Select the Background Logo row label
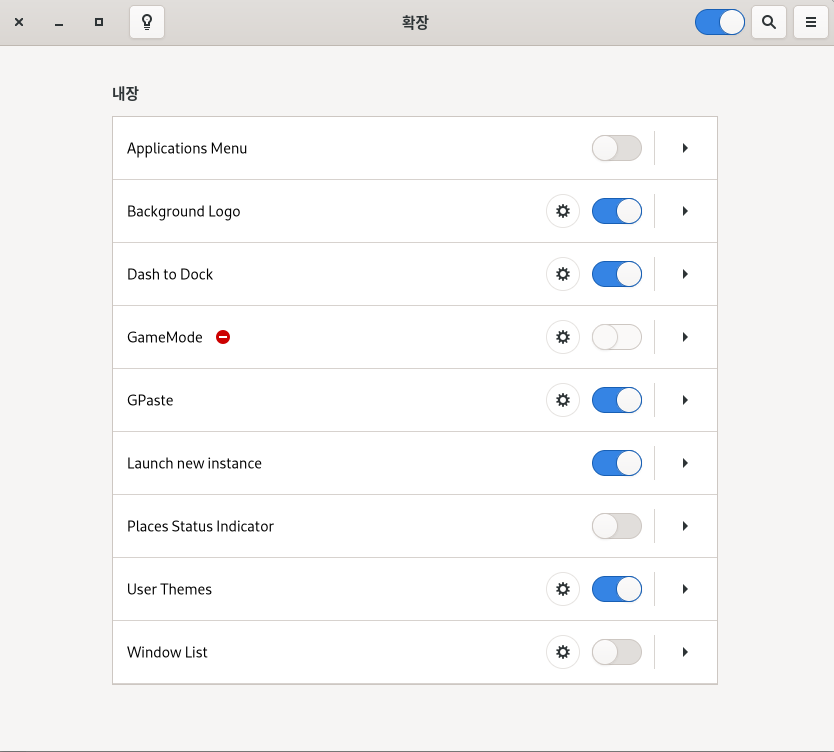This screenshot has width=834, height=752. [184, 212]
